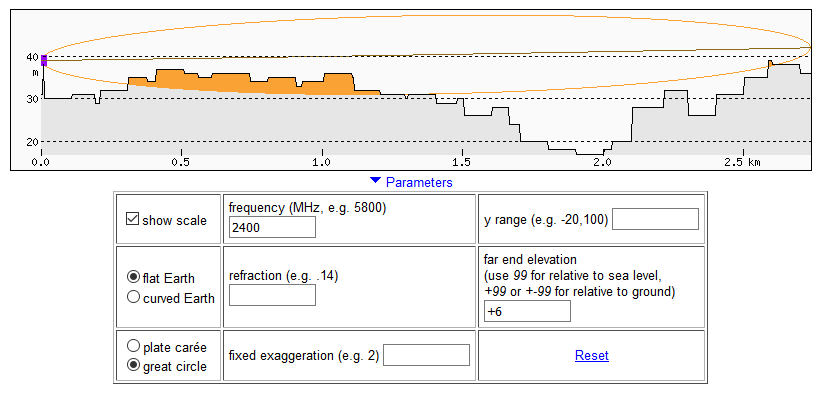This screenshot has width=827, height=397.
Task: Click the far end elevation field
Action: (x=527, y=311)
